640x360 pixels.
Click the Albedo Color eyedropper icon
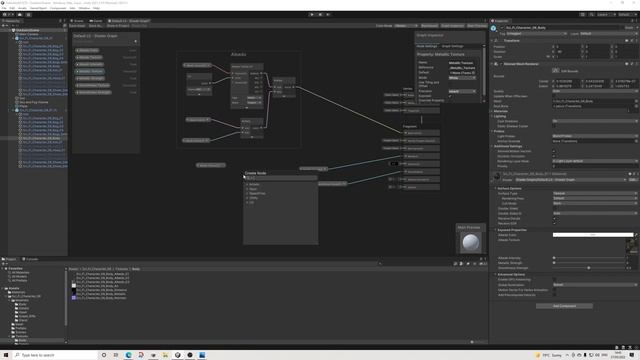[x=636, y=235]
